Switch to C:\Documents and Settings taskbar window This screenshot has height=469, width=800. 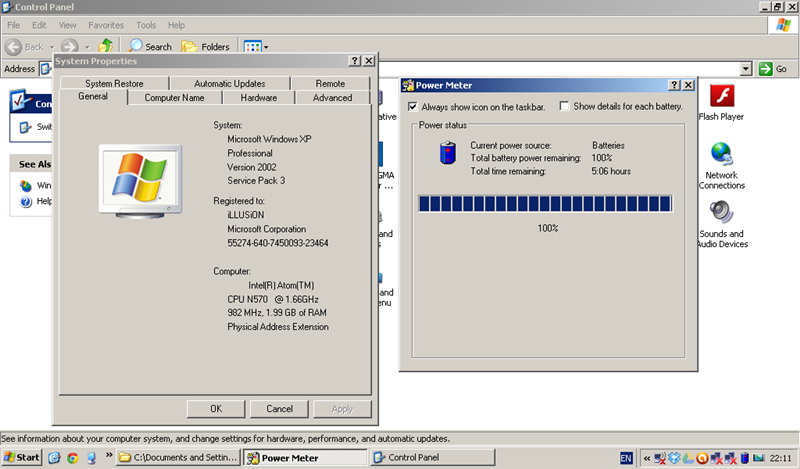pyautogui.click(x=178, y=457)
